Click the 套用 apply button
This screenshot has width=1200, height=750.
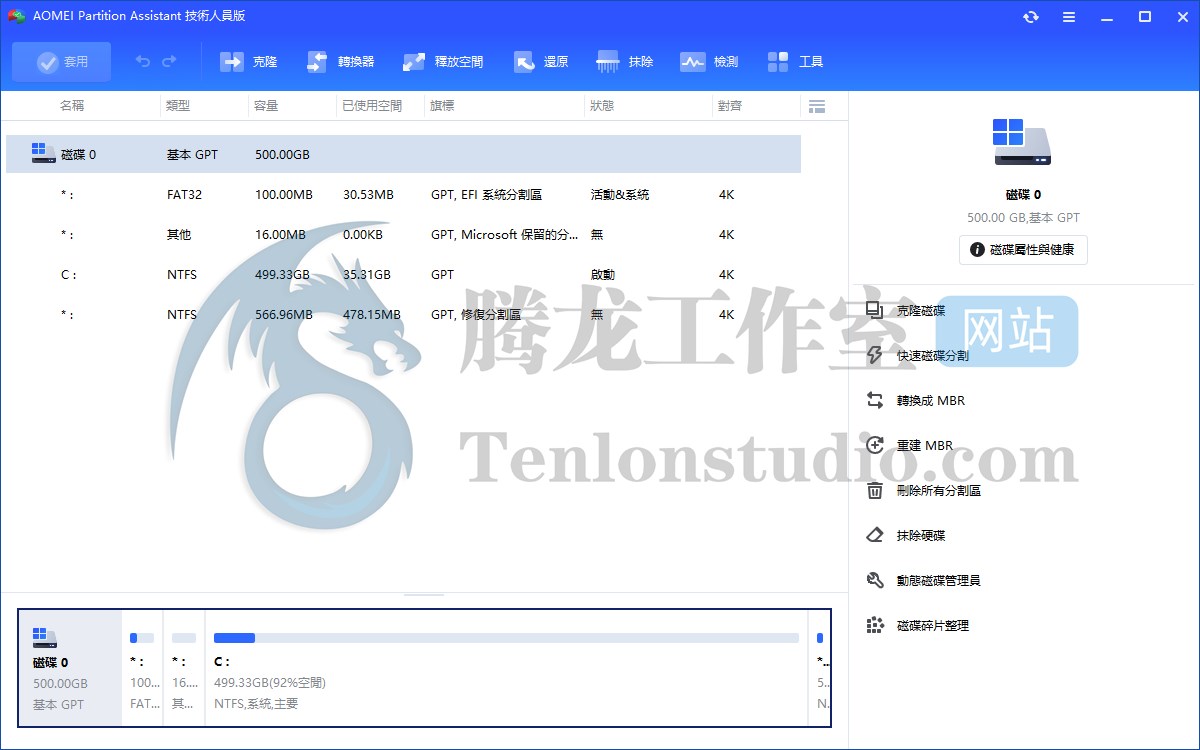pyautogui.click(x=62, y=62)
